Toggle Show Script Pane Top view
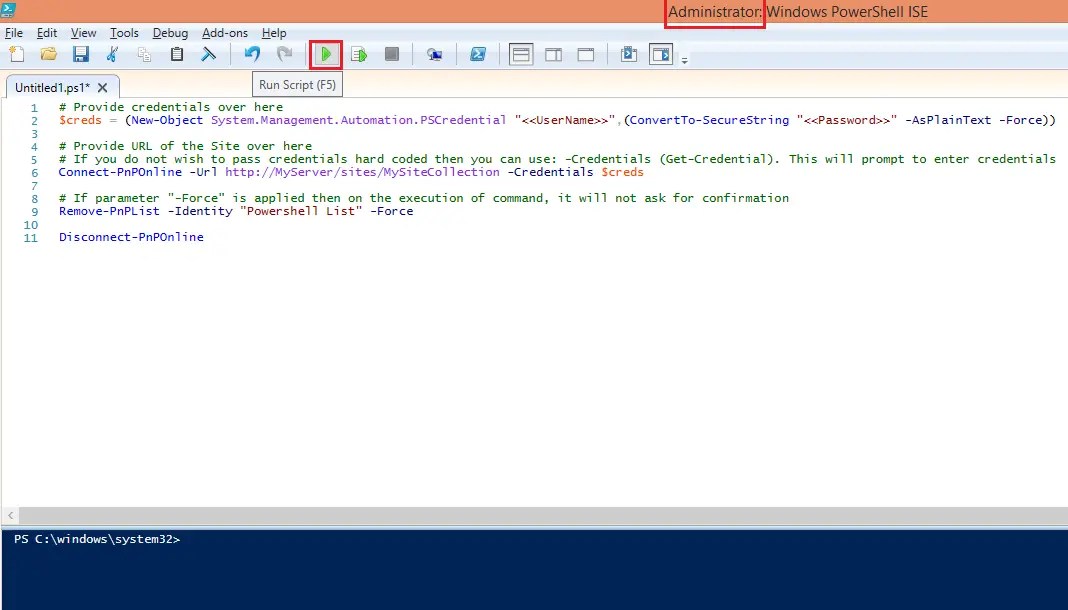 click(x=520, y=54)
